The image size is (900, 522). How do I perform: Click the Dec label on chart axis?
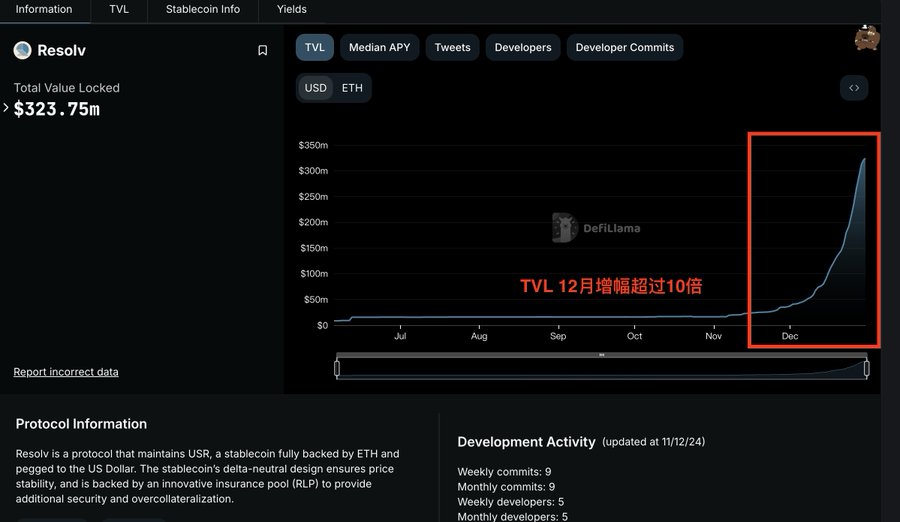coord(790,336)
